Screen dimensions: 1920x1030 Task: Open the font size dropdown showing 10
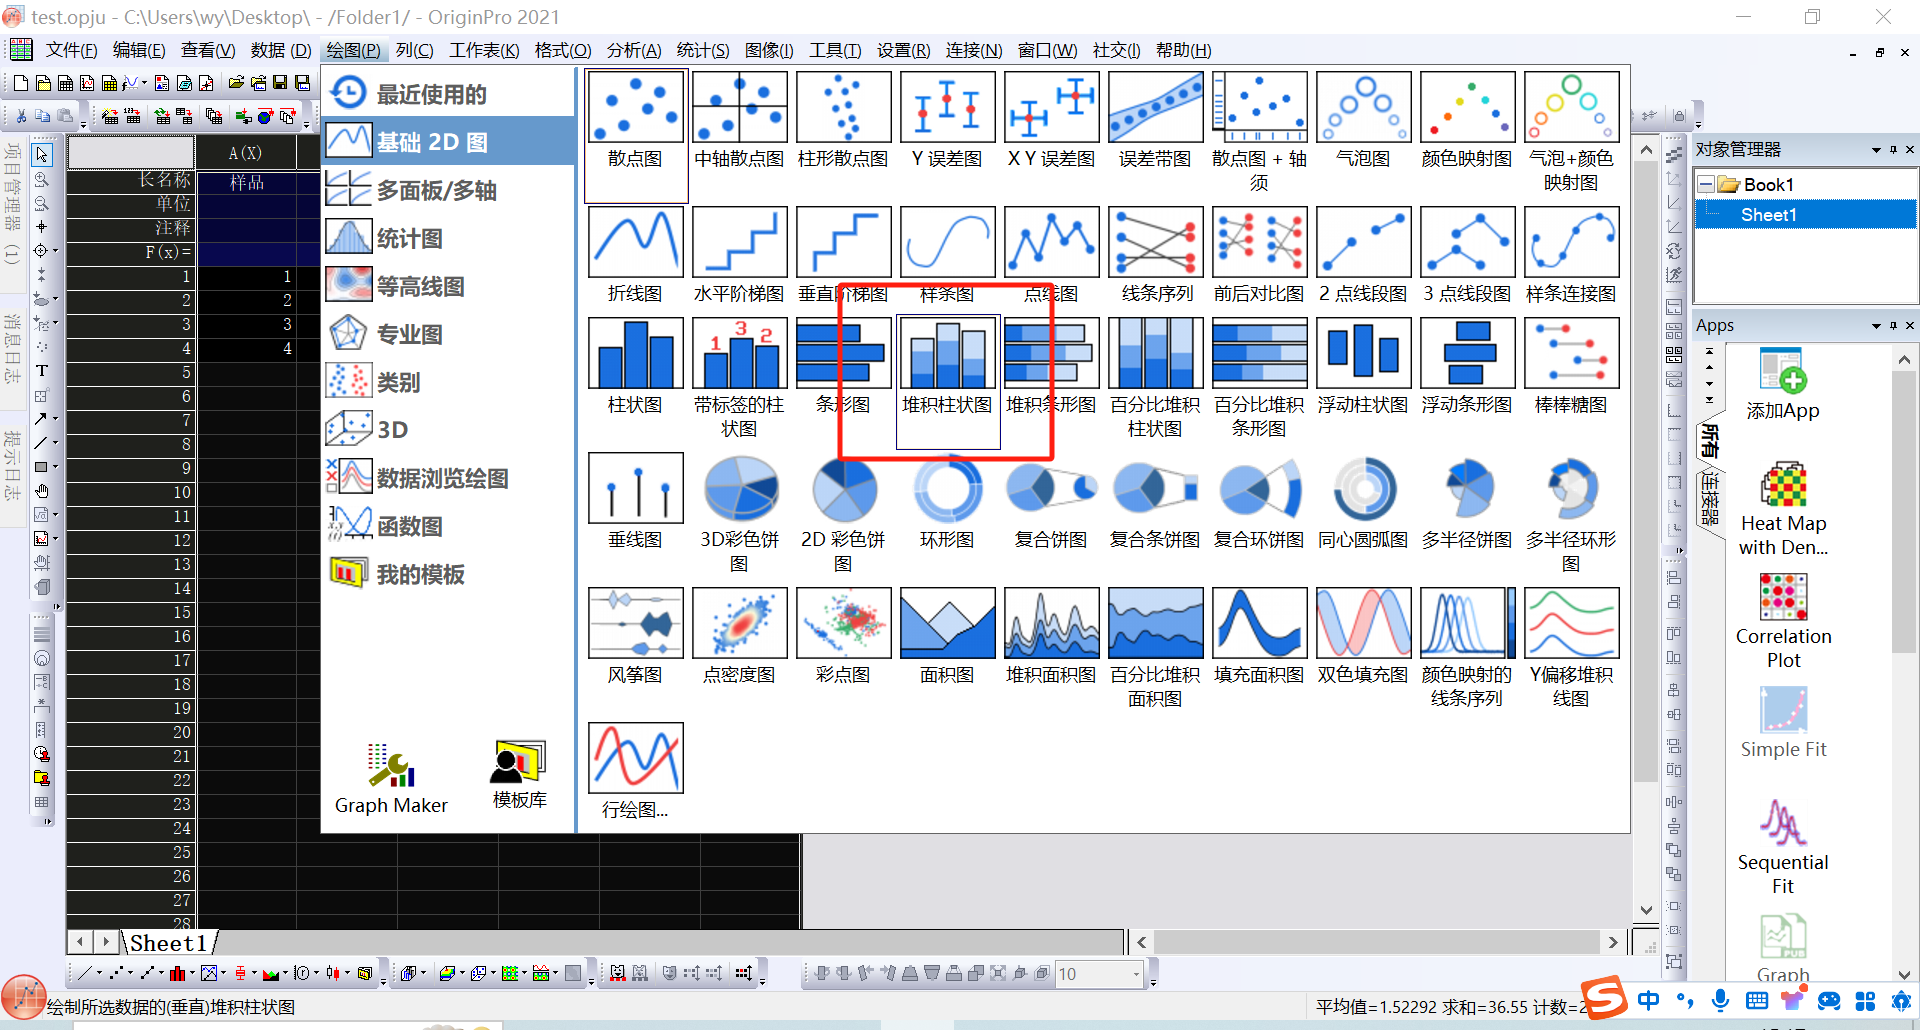(1136, 974)
